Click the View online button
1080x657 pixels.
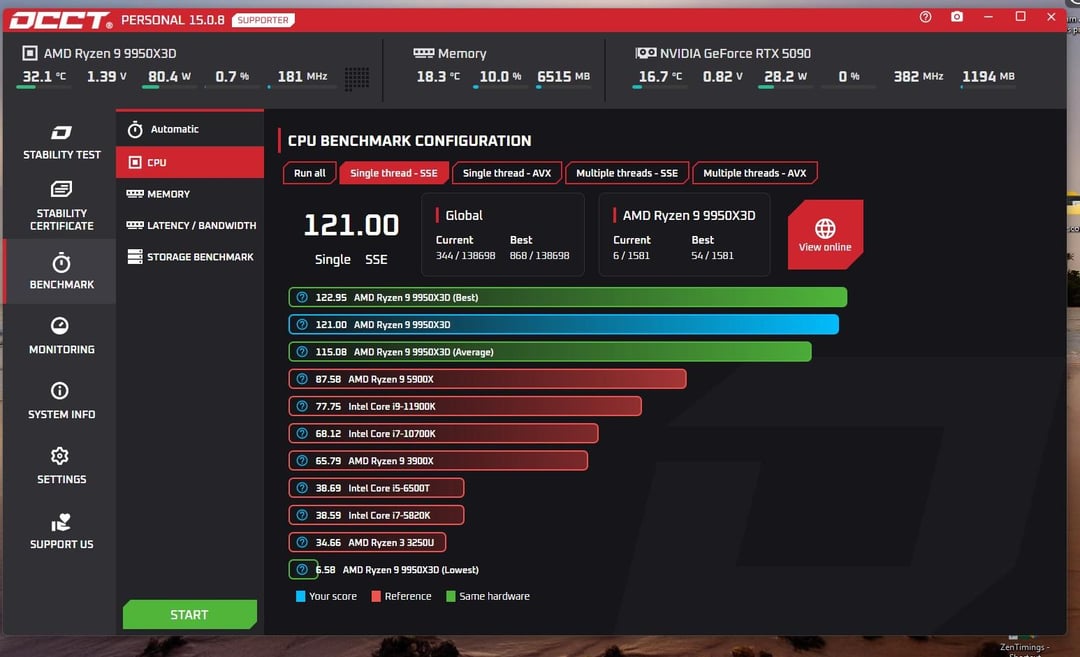(x=825, y=235)
